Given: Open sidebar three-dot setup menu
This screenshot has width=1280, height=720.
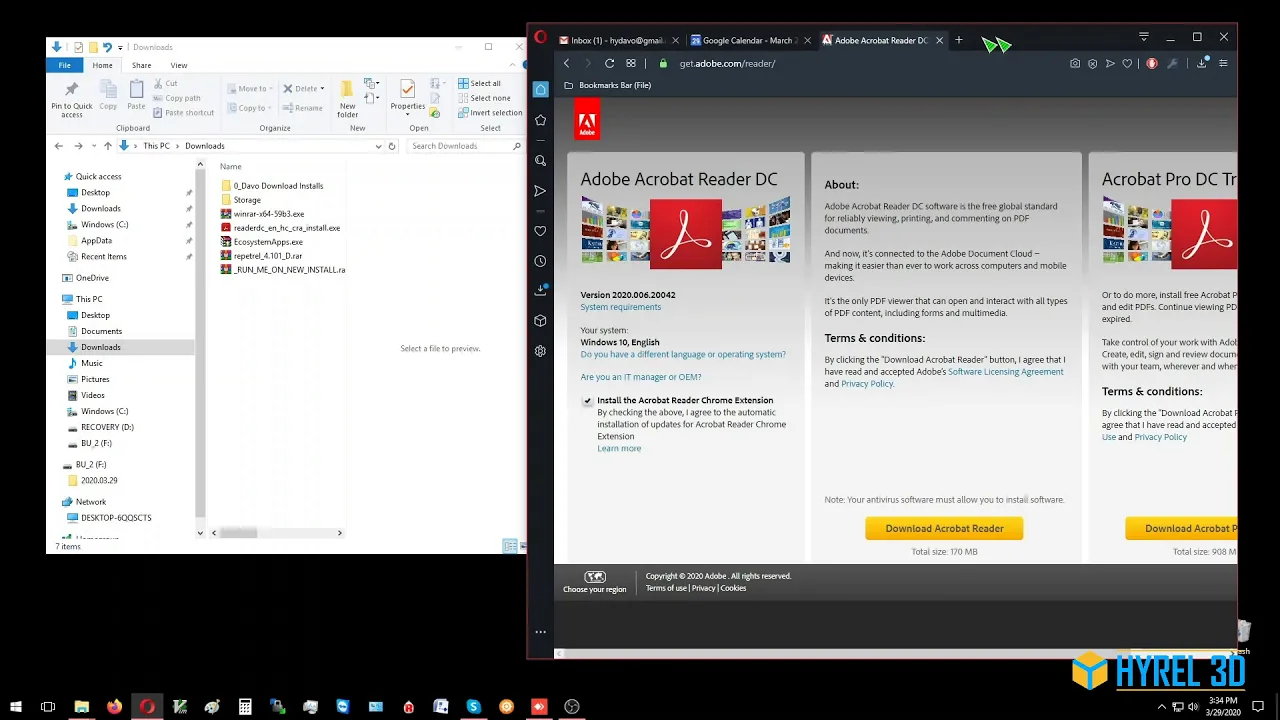Looking at the screenshot, I should click(540, 632).
